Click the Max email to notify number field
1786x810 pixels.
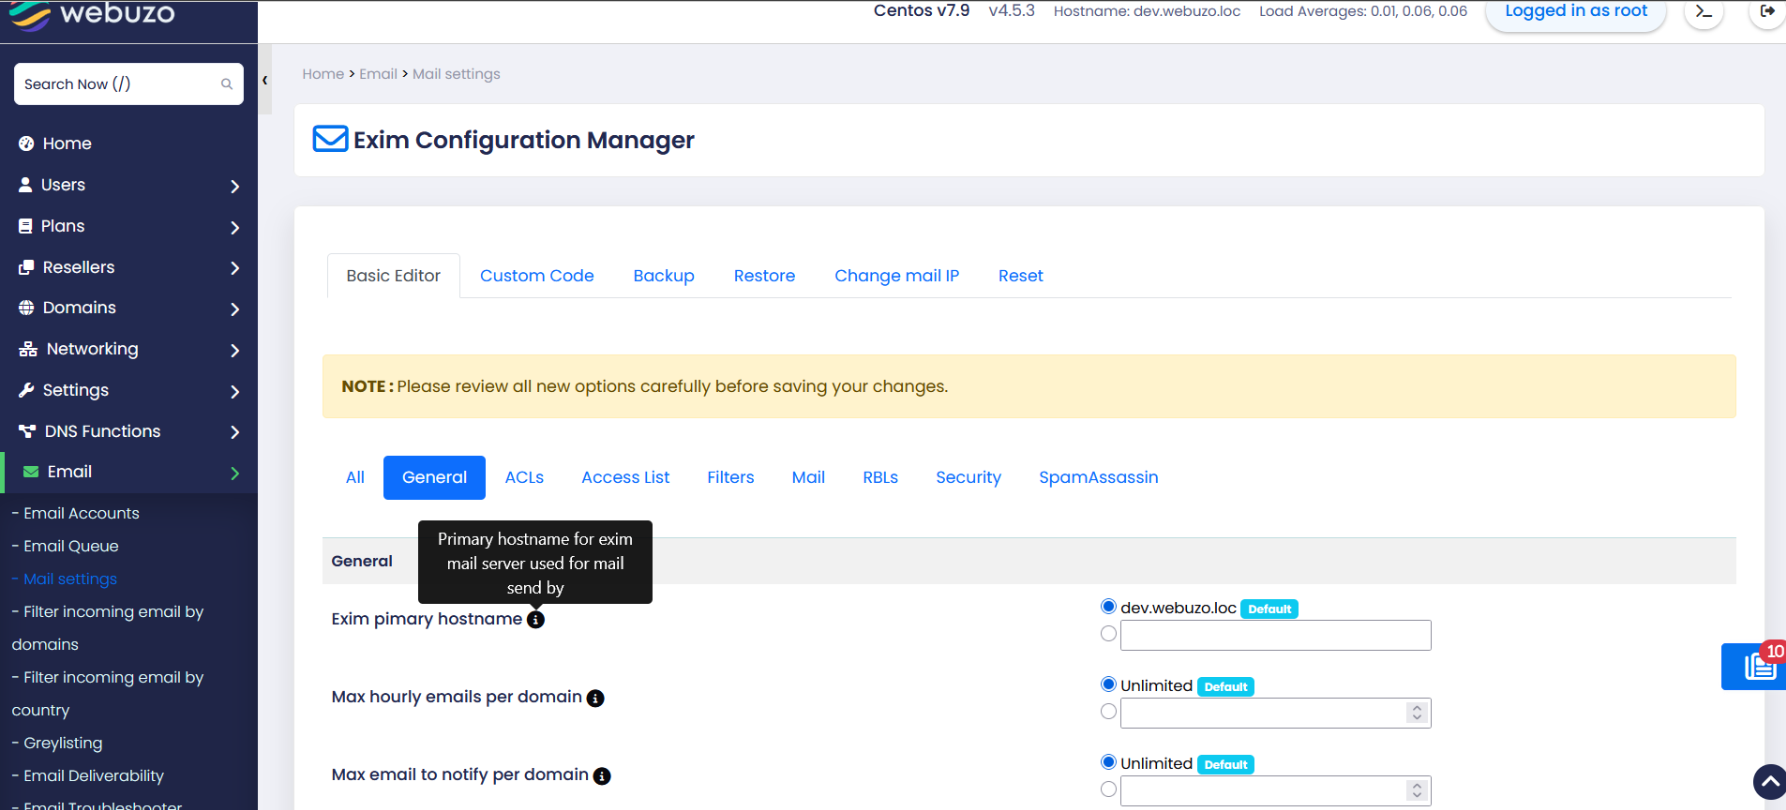coord(1276,791)
